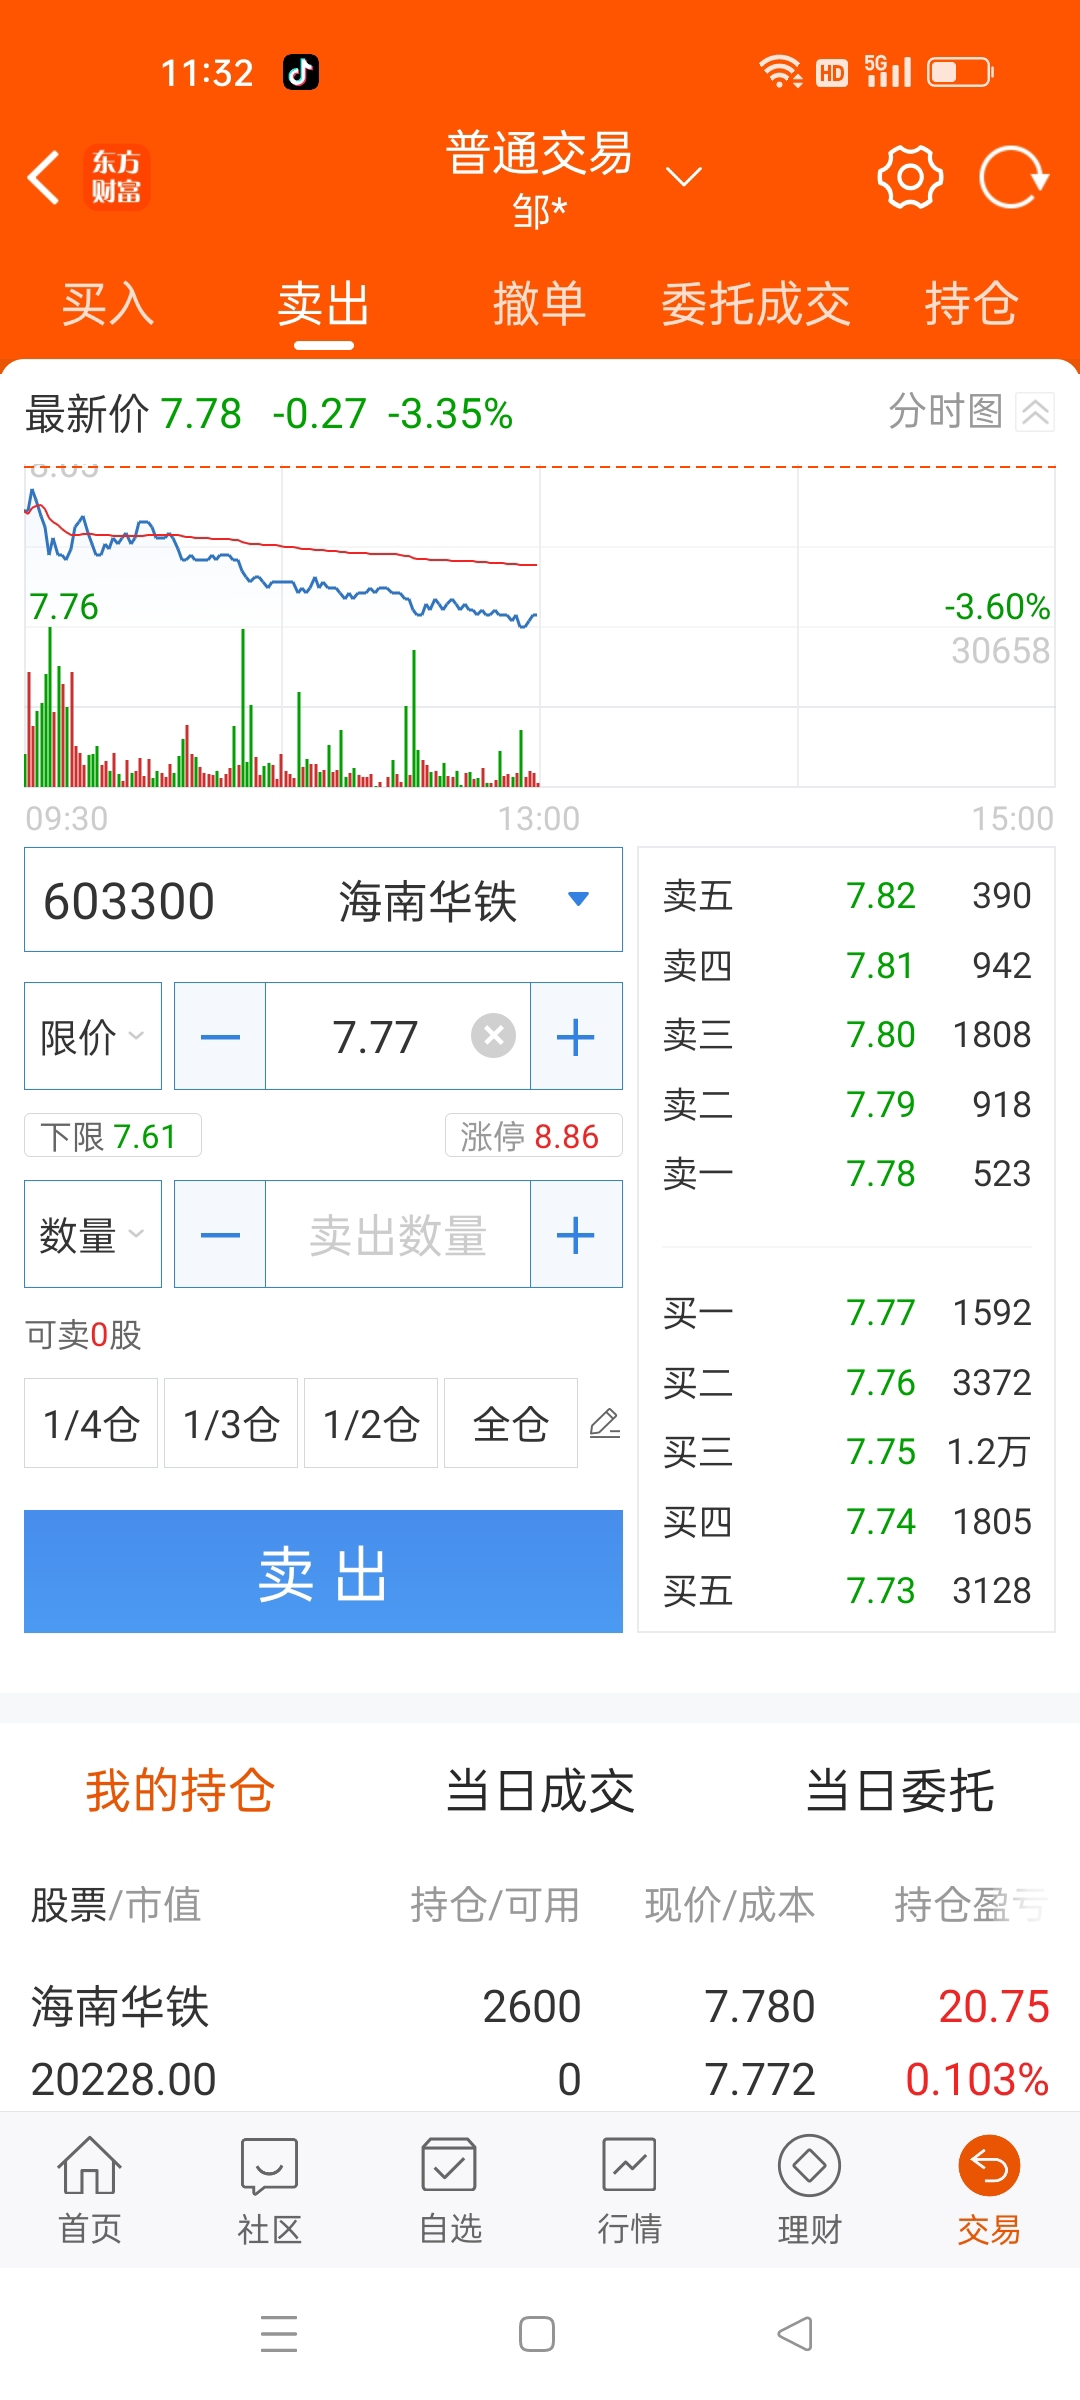Open the 限价 order type dropdown
The width and height of the screenshot is (1080, 2400).
click(x=93, y=1036)
